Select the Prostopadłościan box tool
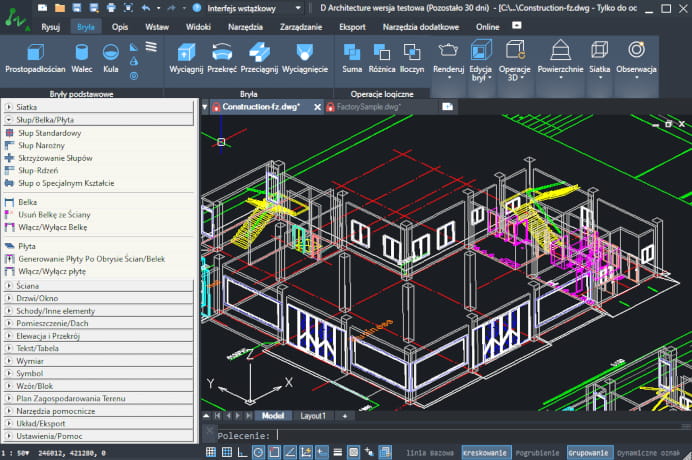The image size is (692, 460). (x=35, y=58)
